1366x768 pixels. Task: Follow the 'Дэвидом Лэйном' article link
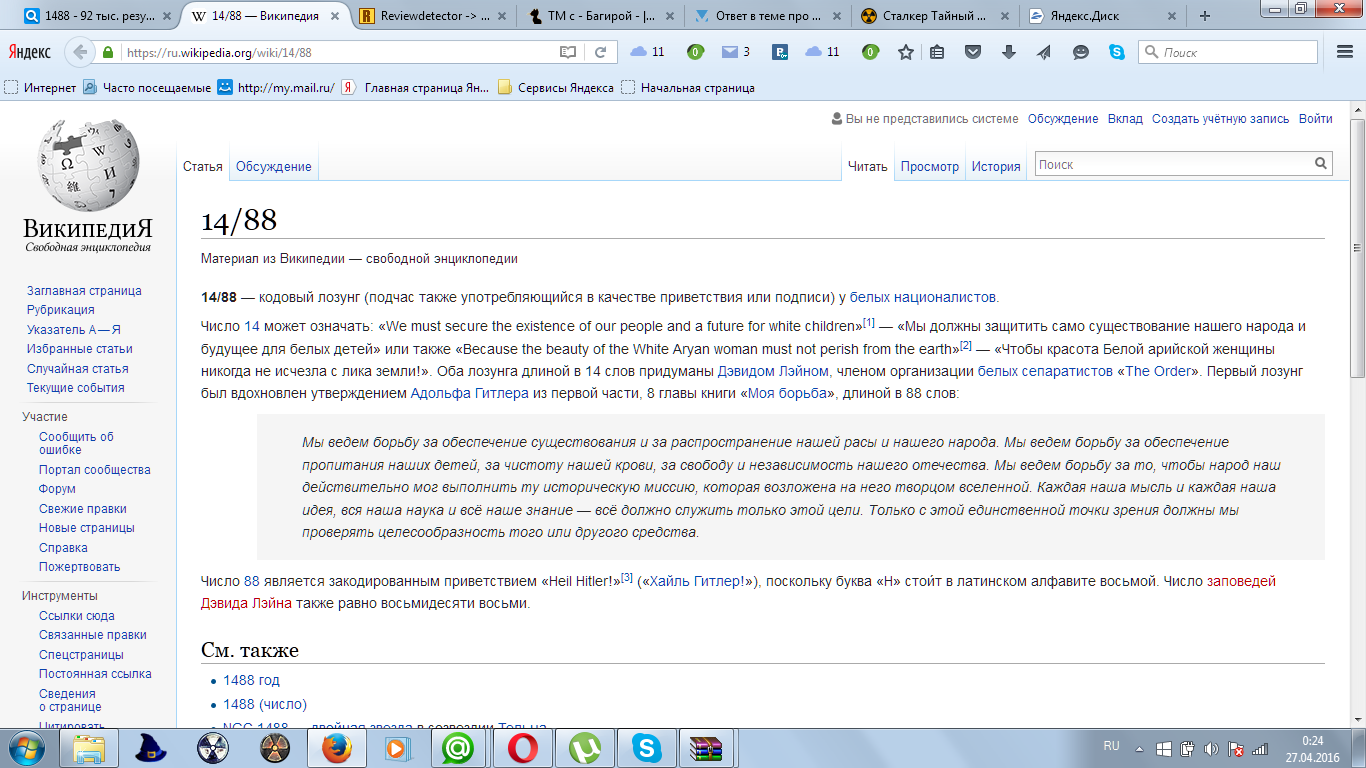point(773,371)
